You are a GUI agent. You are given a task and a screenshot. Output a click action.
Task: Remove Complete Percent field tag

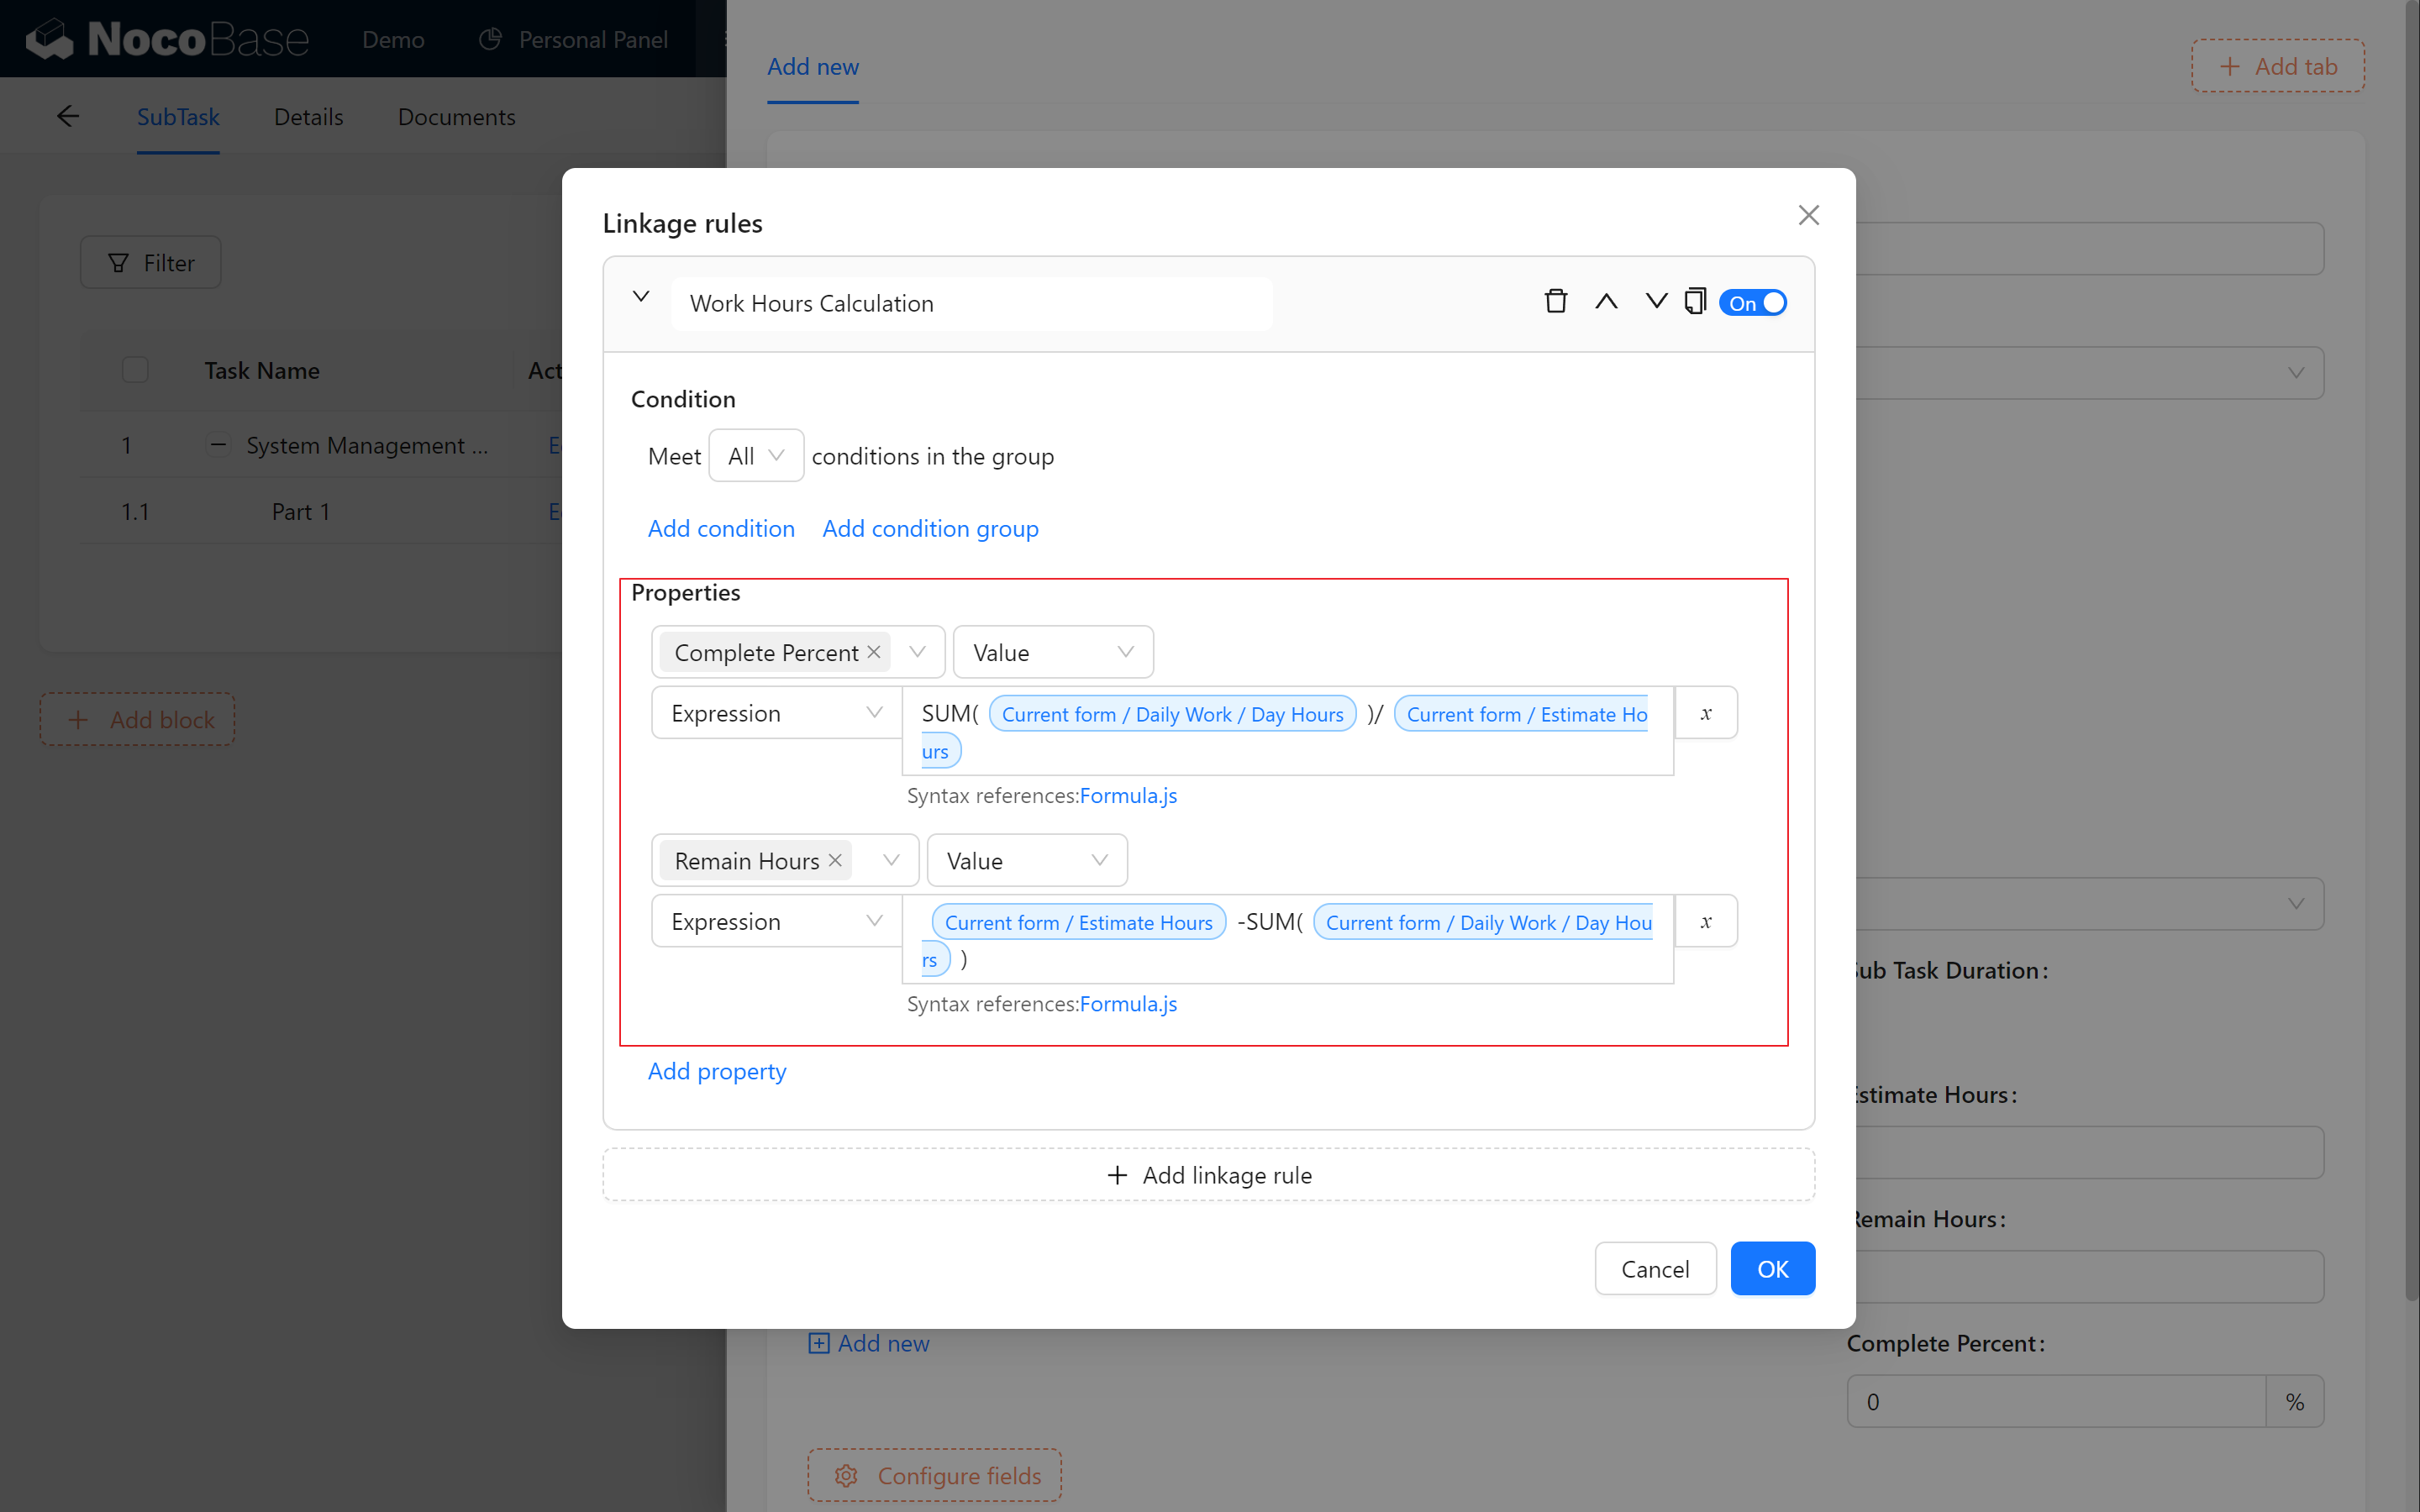(x=874, y=652)
